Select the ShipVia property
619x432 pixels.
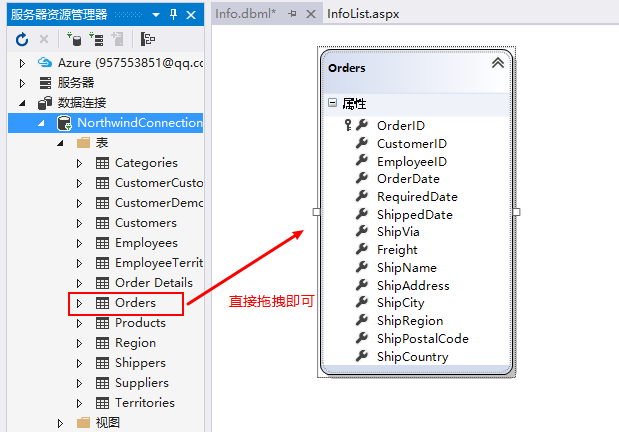tap(398, 232)
